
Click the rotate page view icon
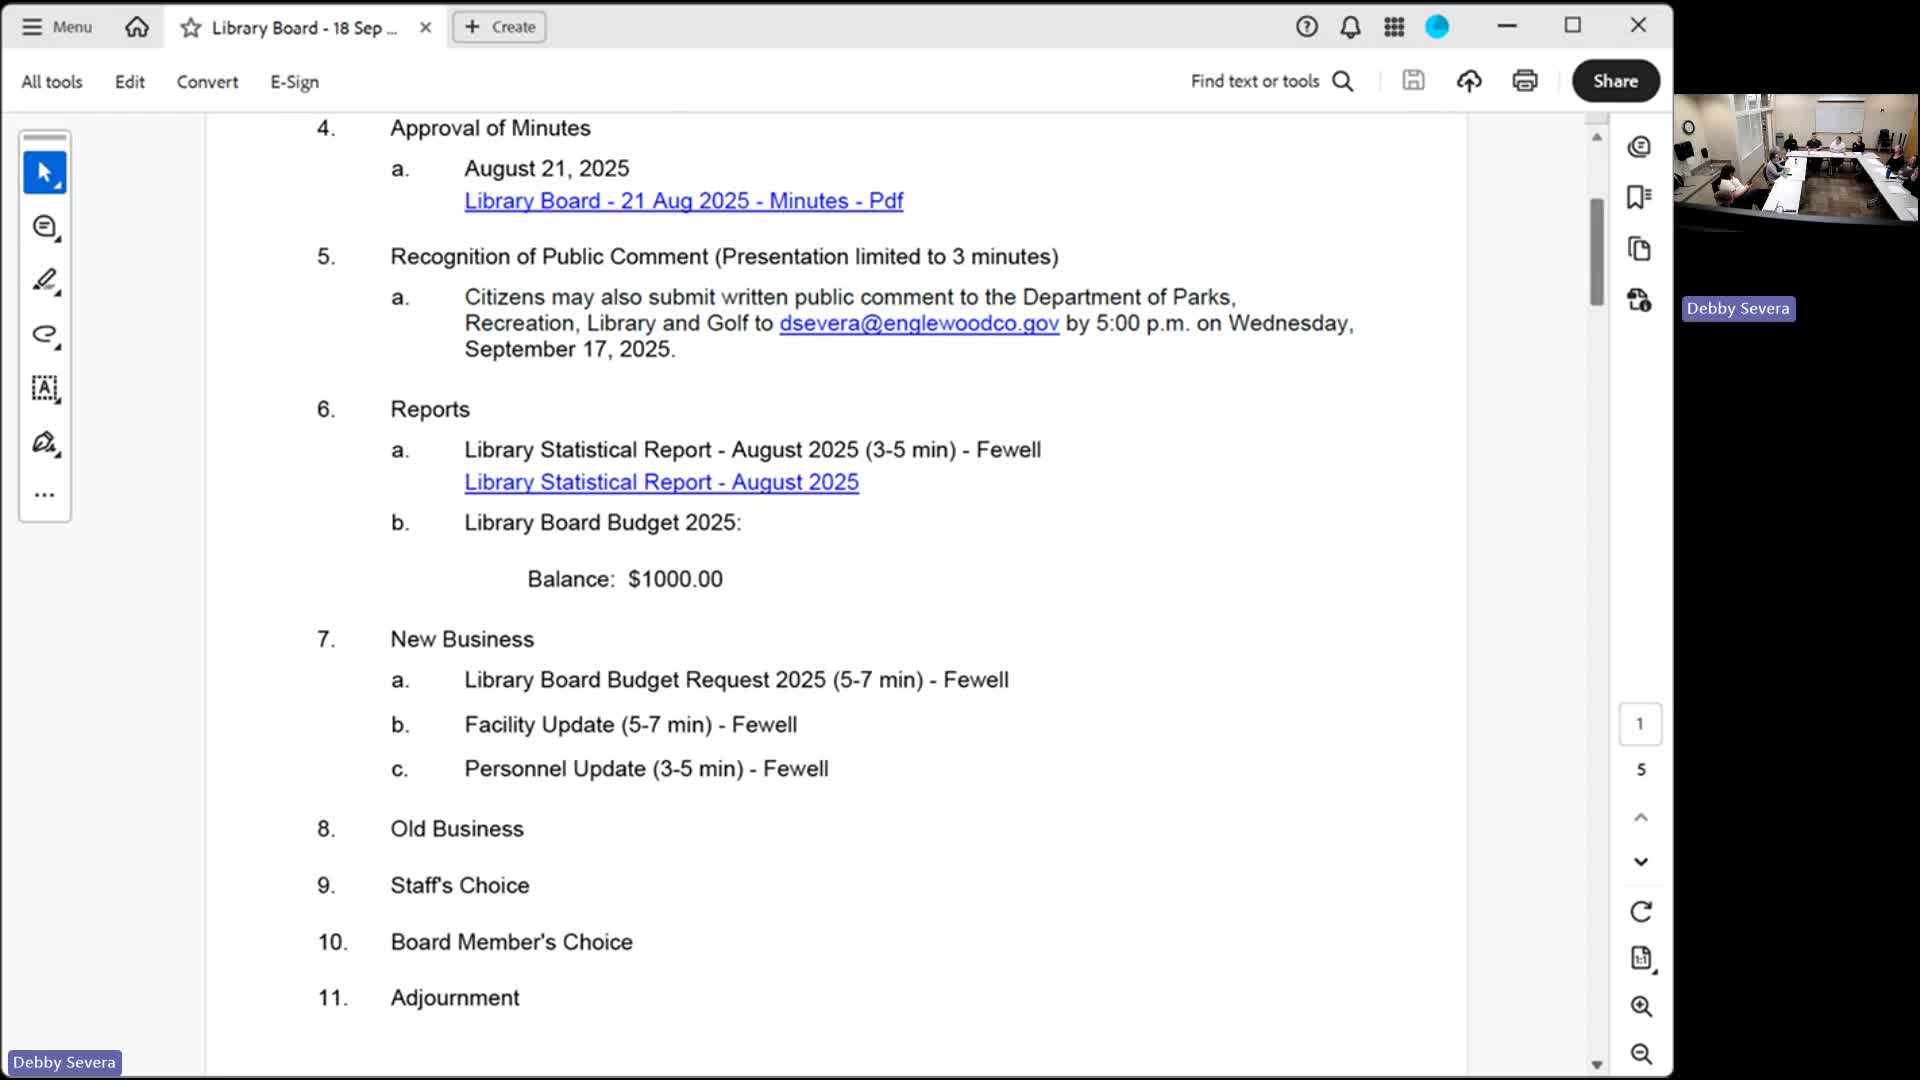click(1640, 912)
